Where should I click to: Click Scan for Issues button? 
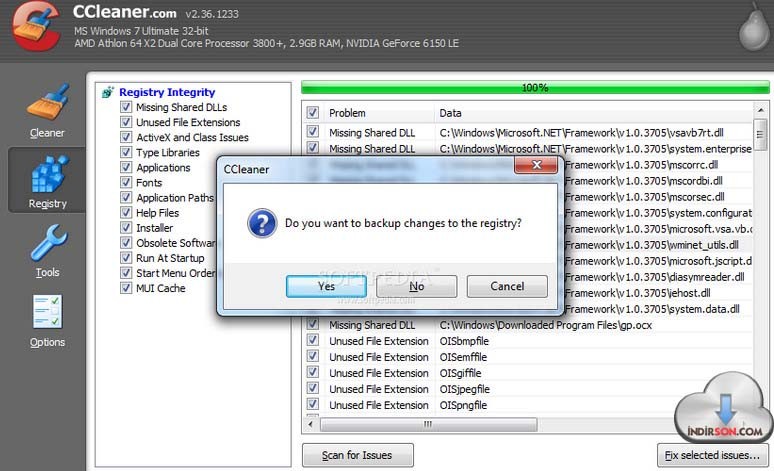(357, 455)
